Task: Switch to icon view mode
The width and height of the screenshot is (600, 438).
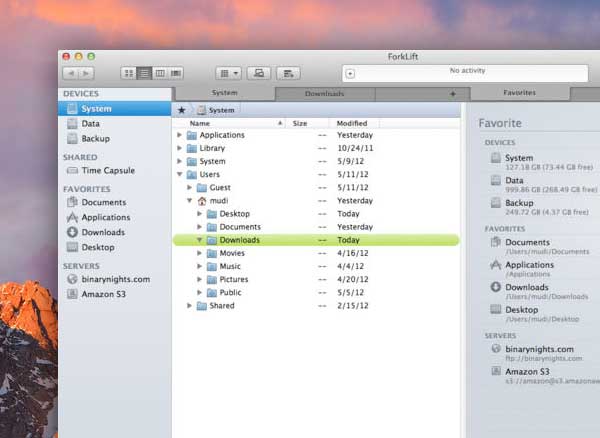Action: click(129, 73)
